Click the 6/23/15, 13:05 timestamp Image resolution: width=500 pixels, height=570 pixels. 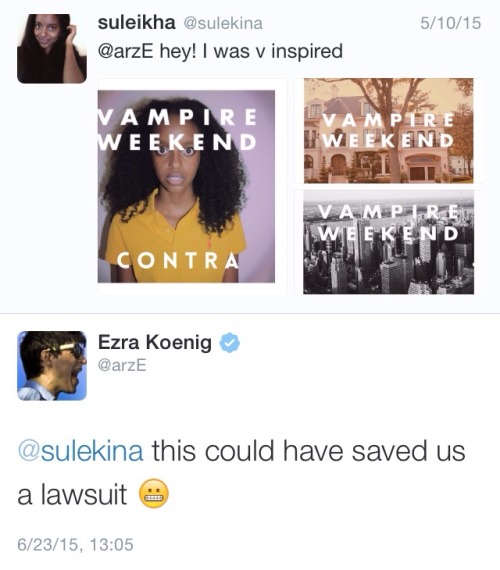[75, 545]
